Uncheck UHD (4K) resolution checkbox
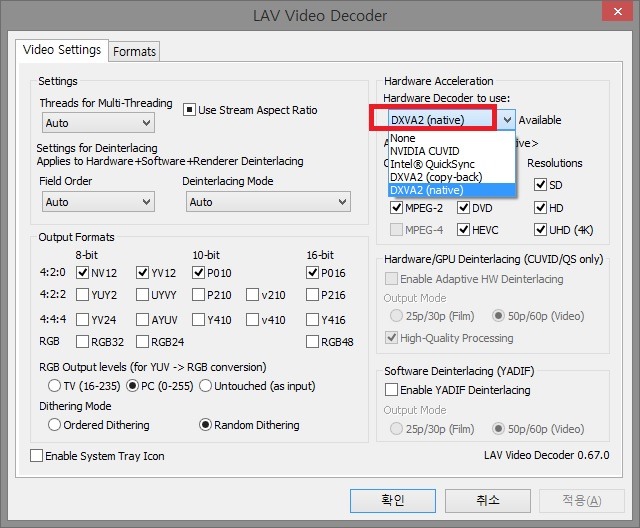Image resolution: width=640 pixels, height=528 pixels. [x=540, y=230]
